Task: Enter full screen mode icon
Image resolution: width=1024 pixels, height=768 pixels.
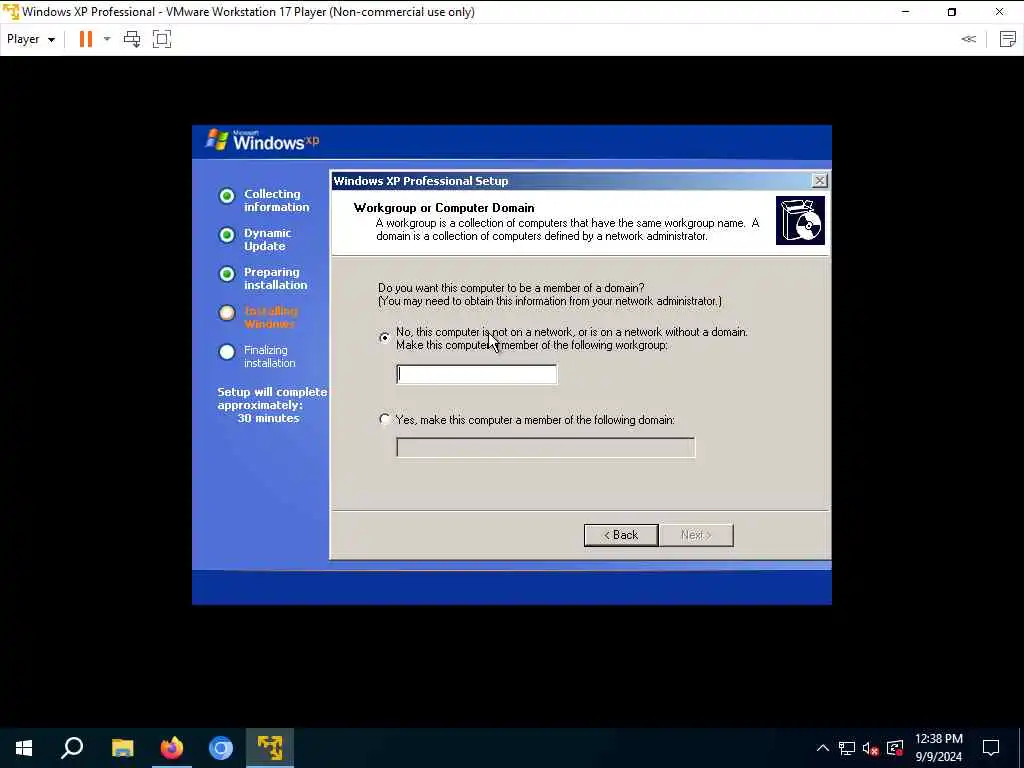Action: [x=162, y=39]
